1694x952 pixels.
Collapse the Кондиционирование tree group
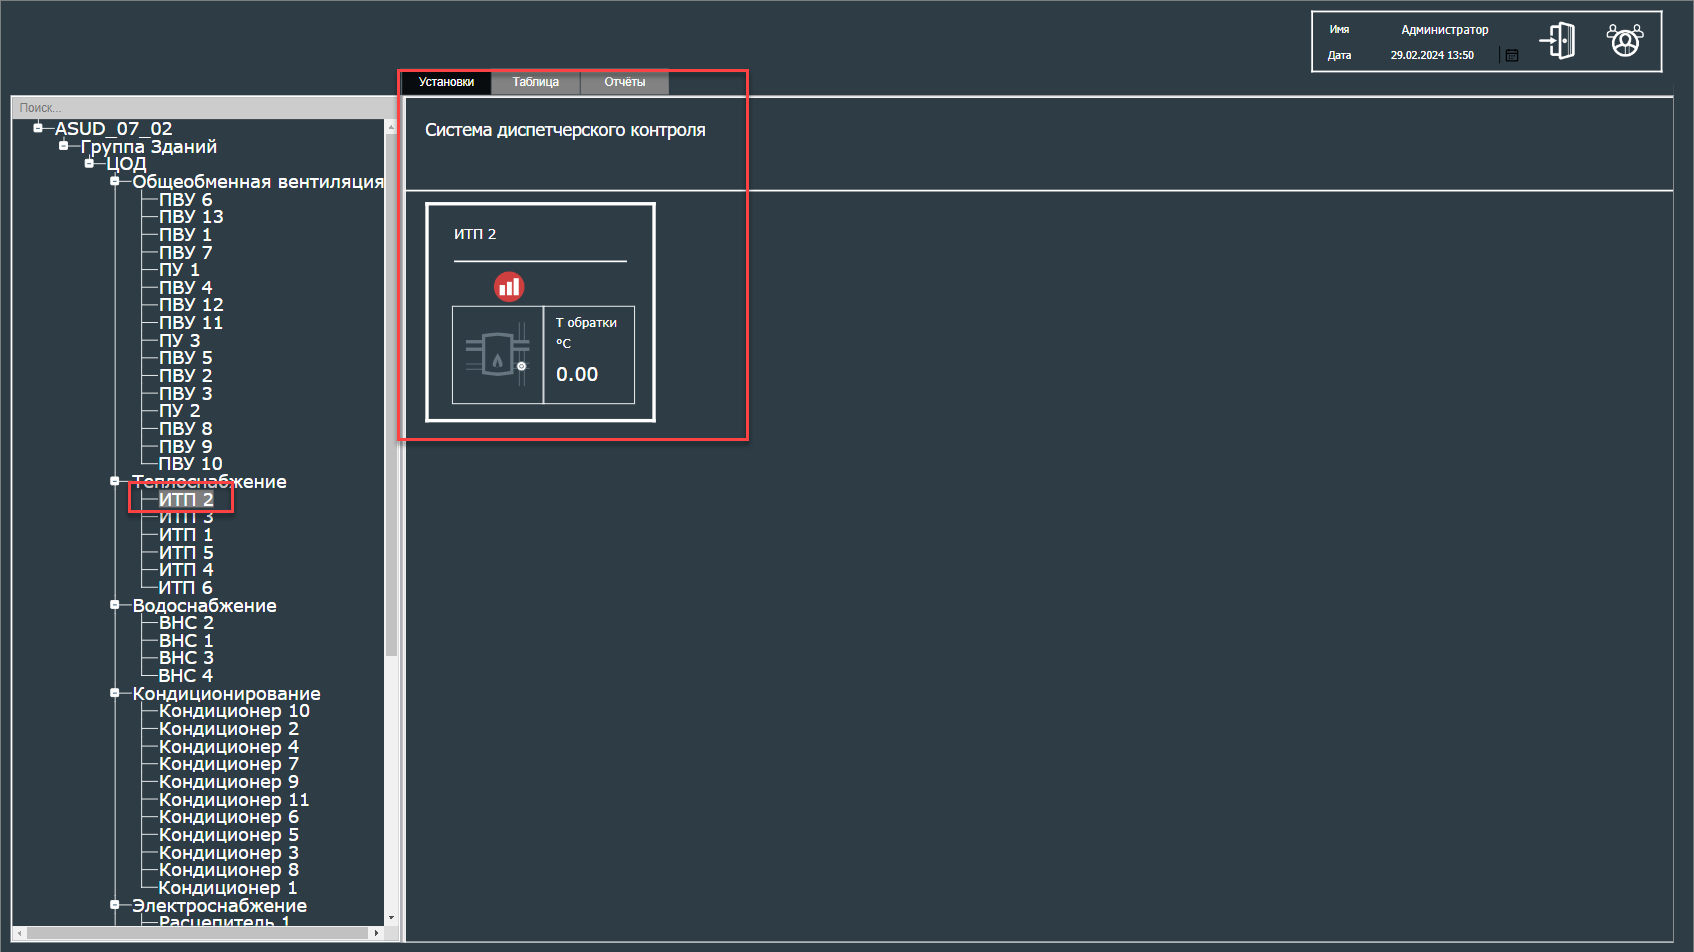pos(115,693)
